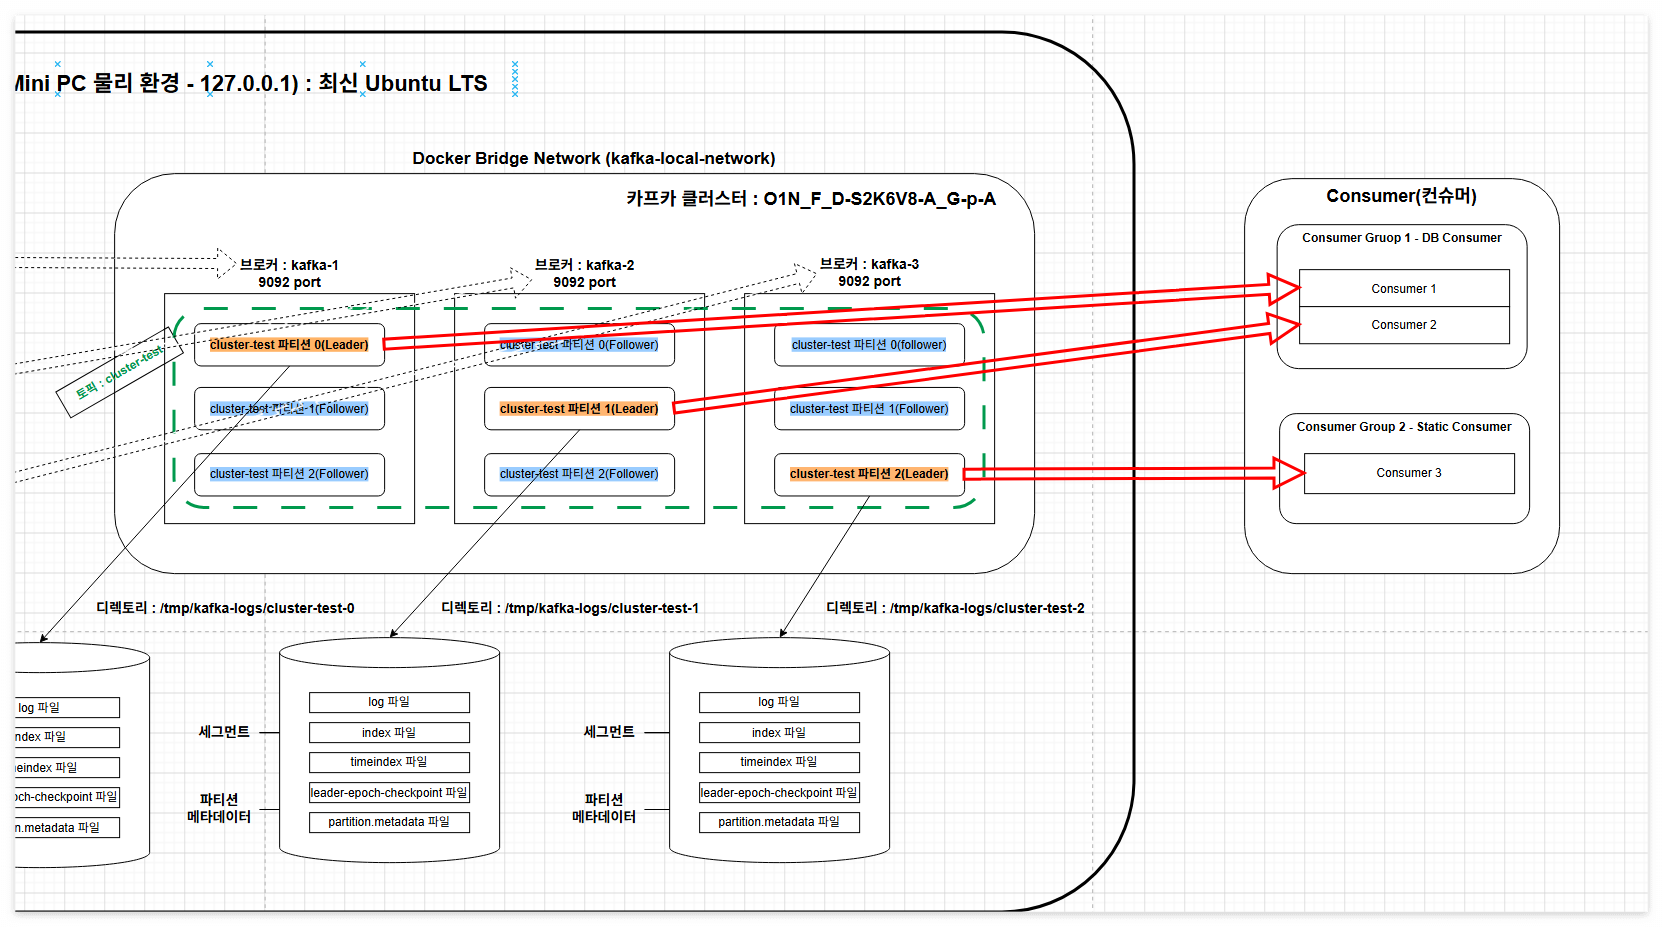Select cluster-test 파티션 0(follower) in kafka-3

869,345
